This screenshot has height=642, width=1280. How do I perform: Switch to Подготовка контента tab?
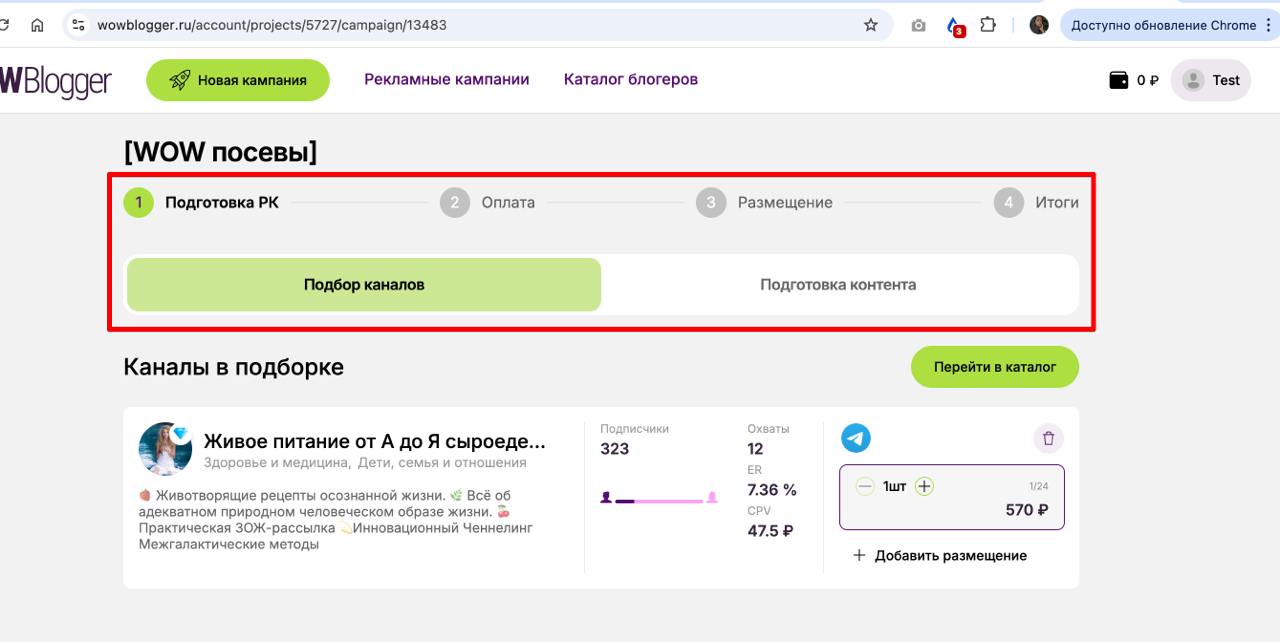tap(838, 285)
